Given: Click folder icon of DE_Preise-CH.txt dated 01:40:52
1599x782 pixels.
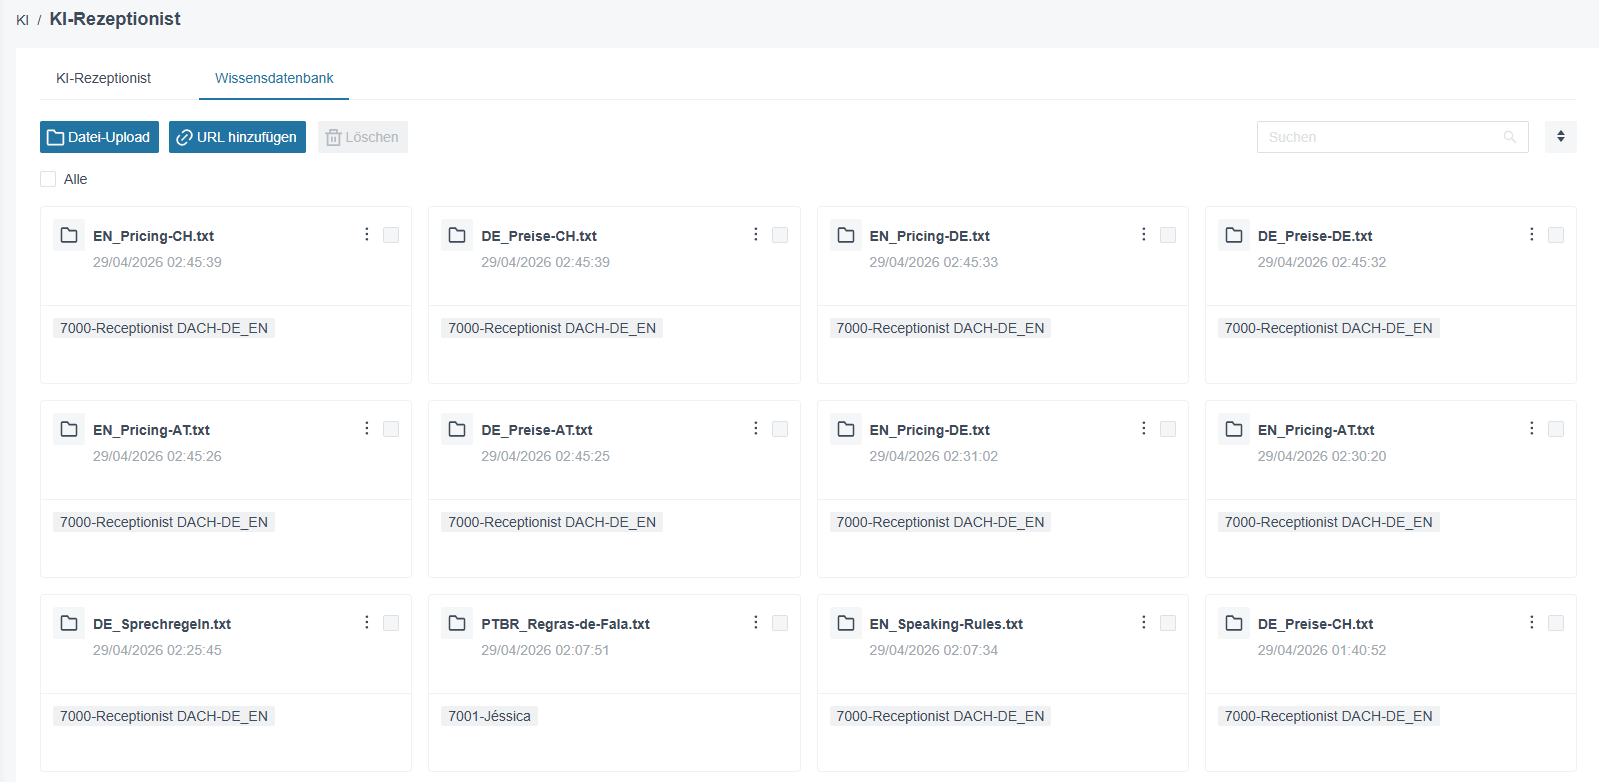Looking at the screenshot, I should point(1234,623).
